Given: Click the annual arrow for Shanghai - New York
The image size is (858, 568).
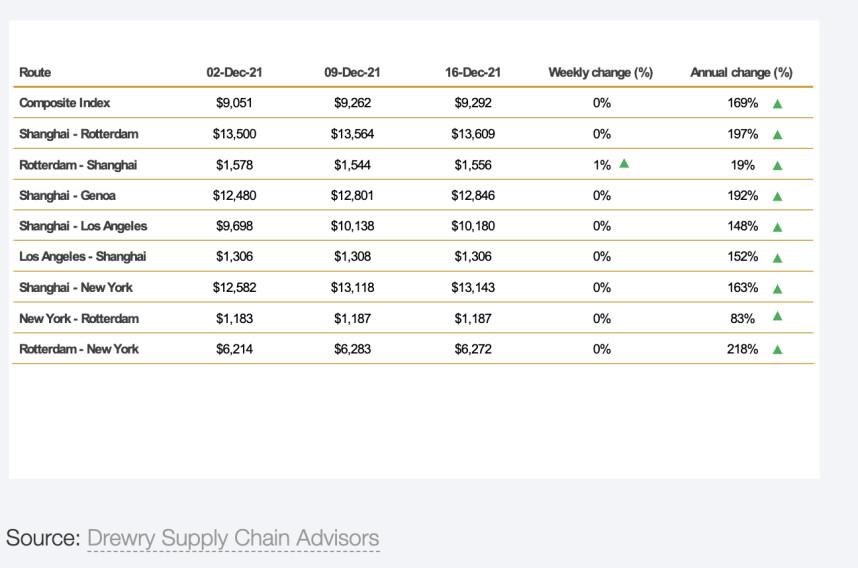Looking at the screenshot, I should coord(777,289).
